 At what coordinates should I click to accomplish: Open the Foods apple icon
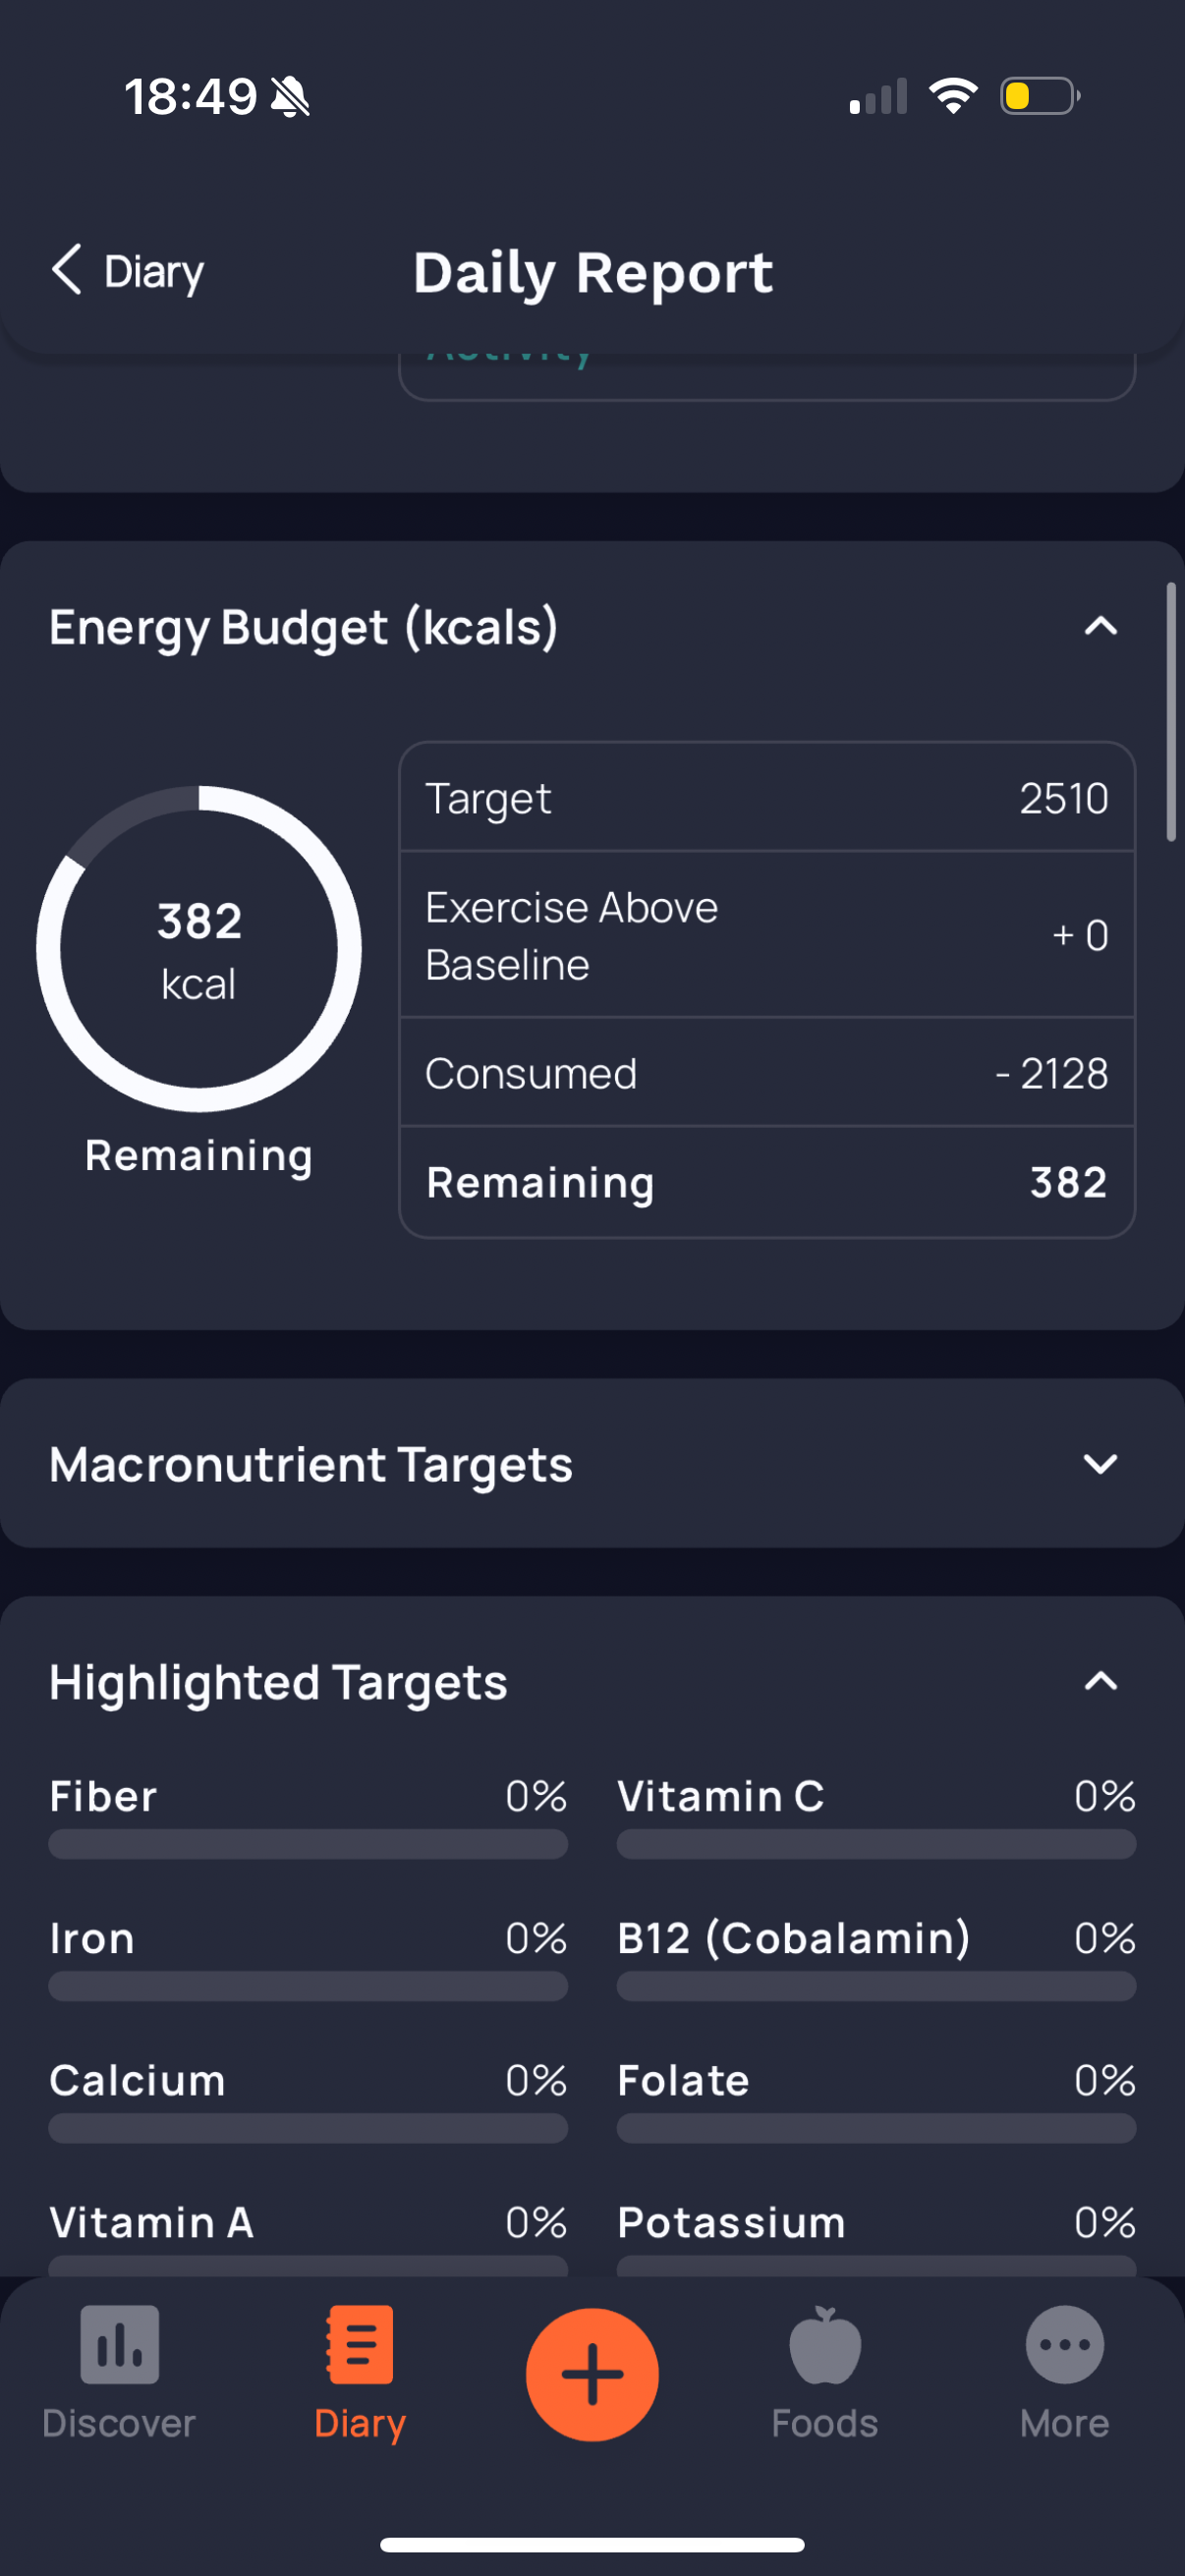point(825,2344)
